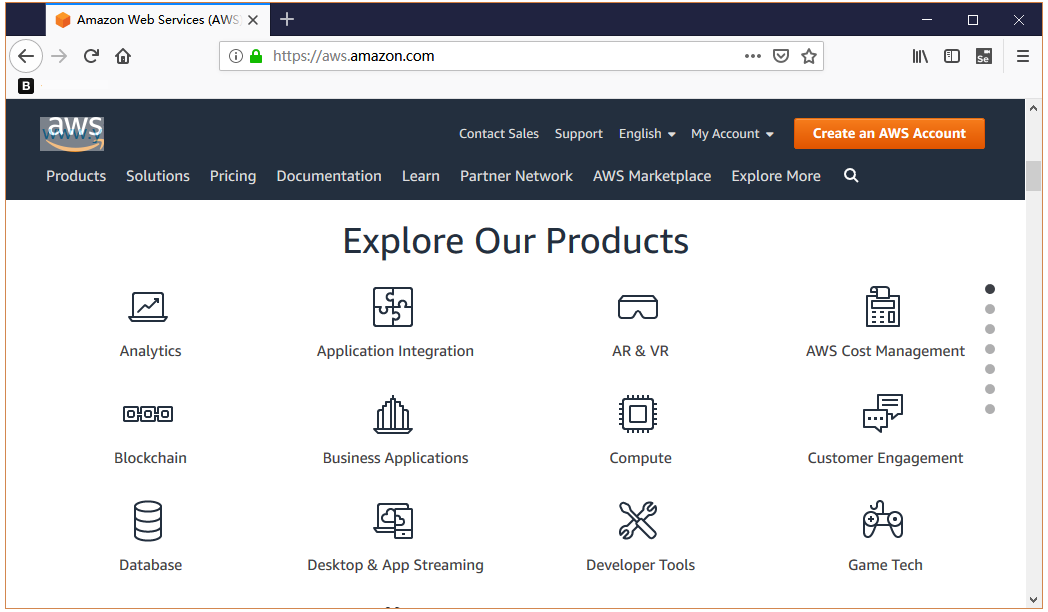The image size is (1048, 612).
Task: Jump to fifth section navigation dot
Action: point(990,369)
